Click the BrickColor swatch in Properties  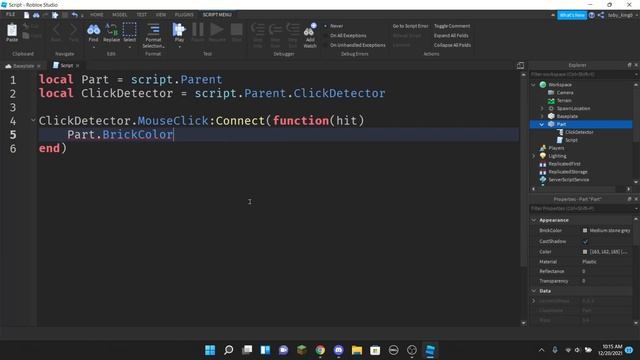(585, 231)
